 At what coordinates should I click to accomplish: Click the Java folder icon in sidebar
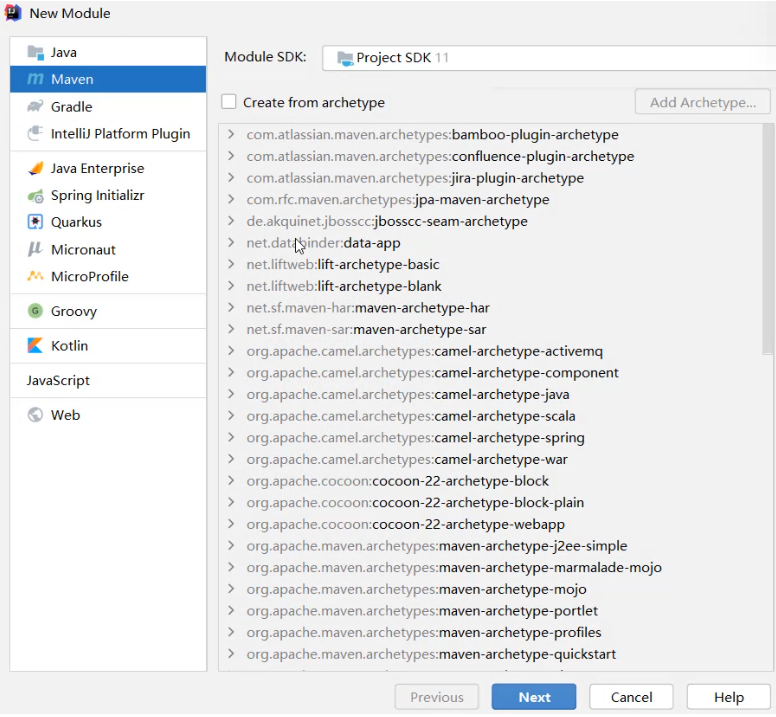(x=36, y=52)
